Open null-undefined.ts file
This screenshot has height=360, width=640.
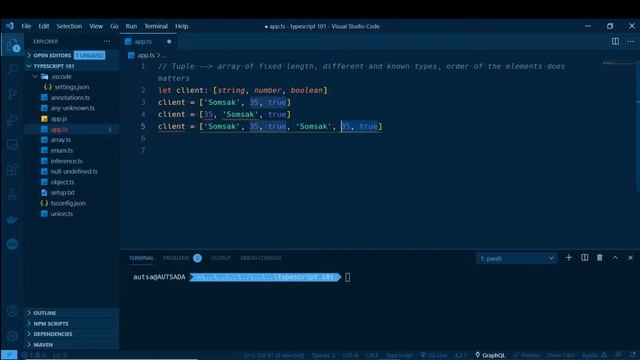(x=72, y=171)
